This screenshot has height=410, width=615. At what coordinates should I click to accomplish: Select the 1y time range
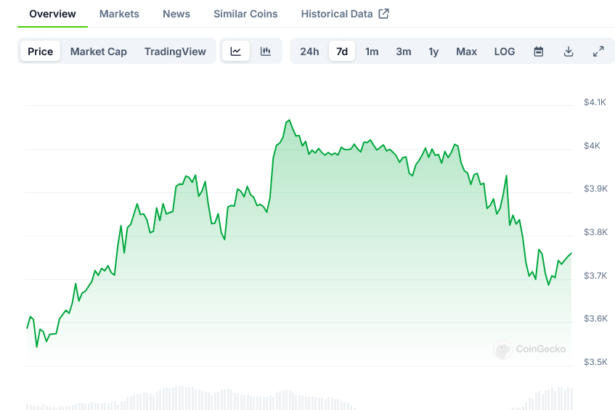coord(433,51)
